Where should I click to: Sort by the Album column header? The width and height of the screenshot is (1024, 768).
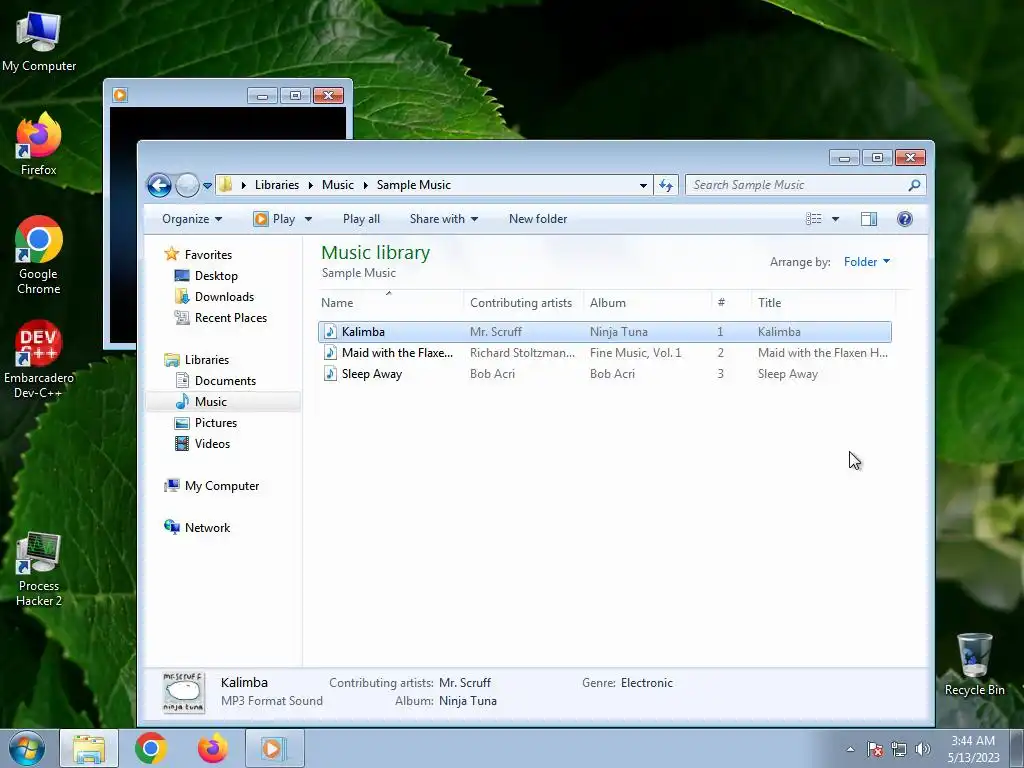pyautogui.click(x=647, y=302)
